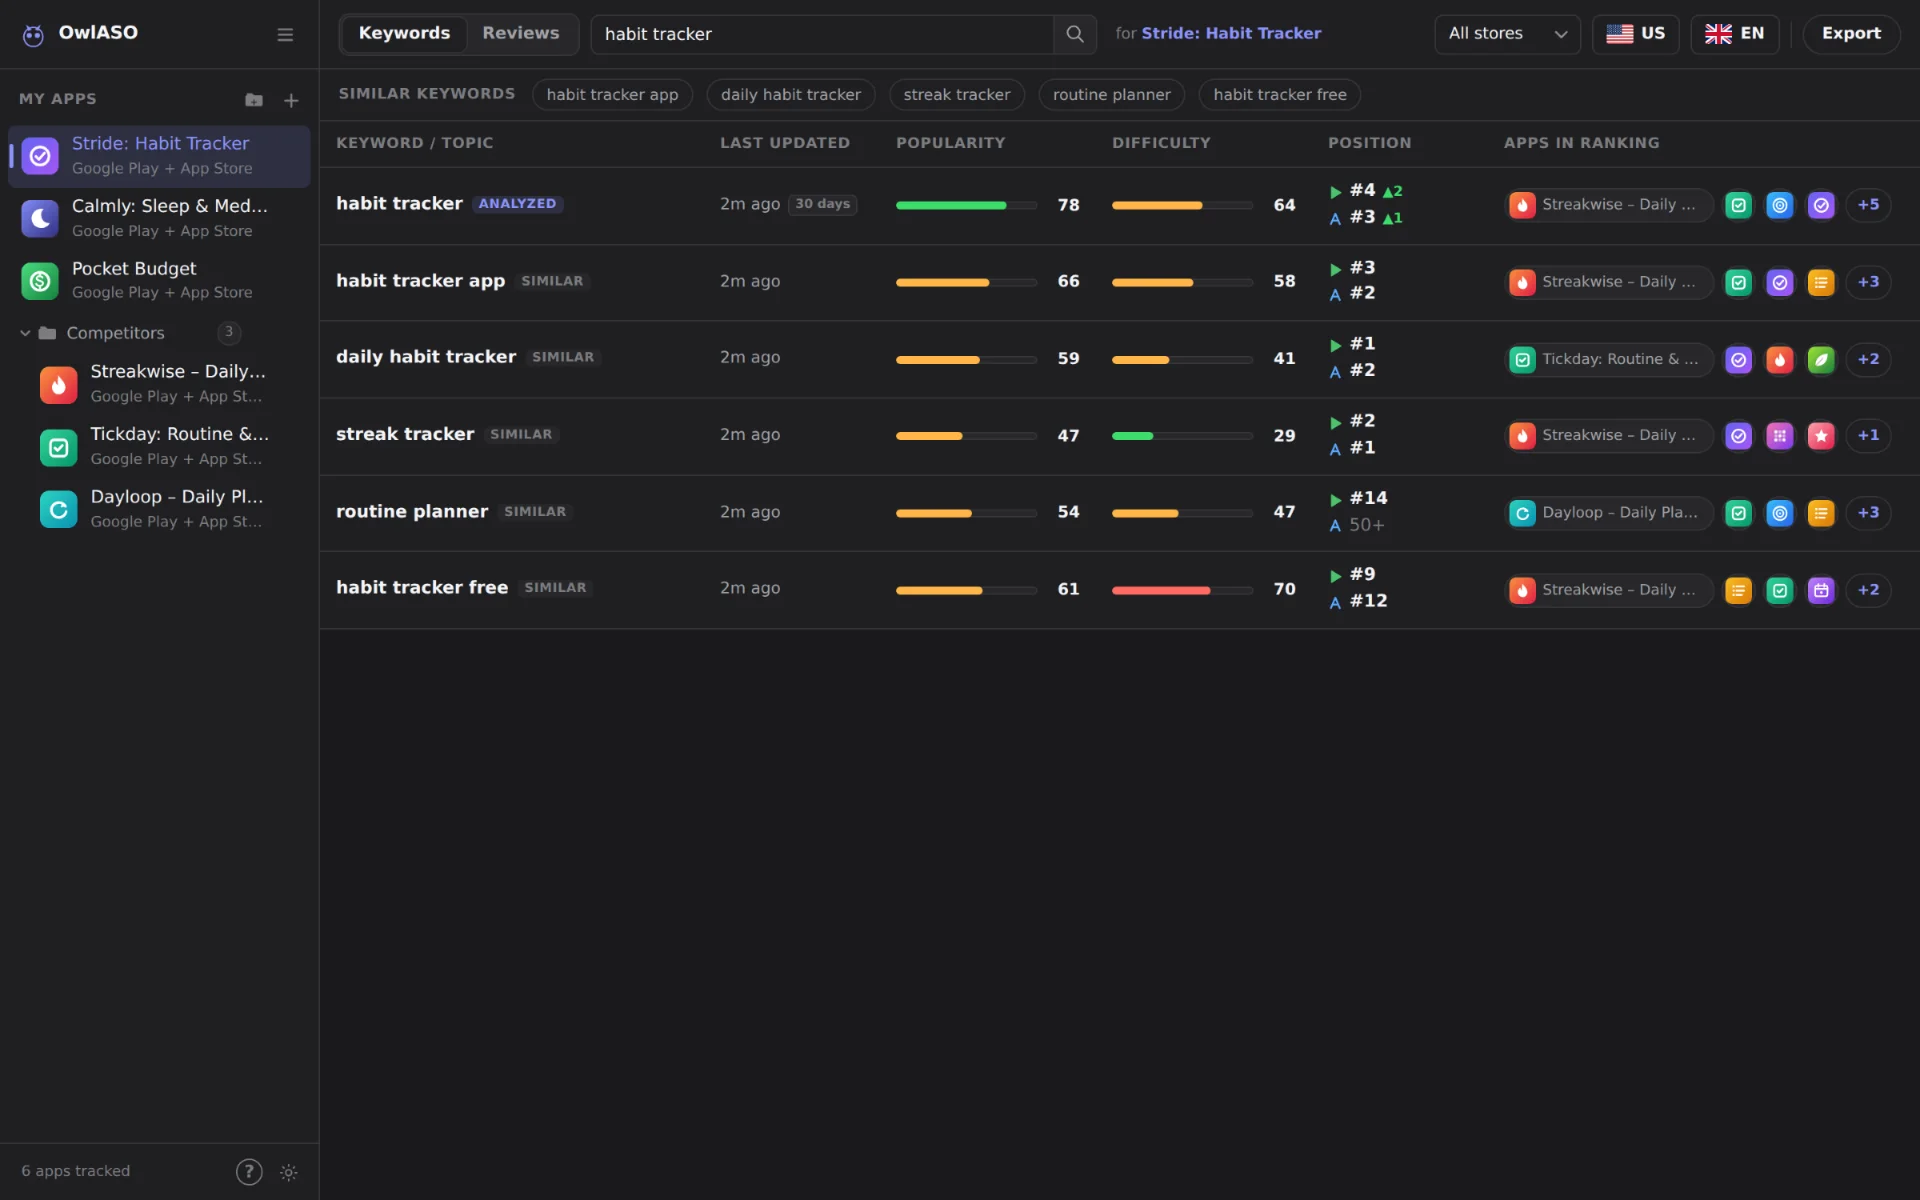Sort by Difficulty column header

tap(1161, 143)
